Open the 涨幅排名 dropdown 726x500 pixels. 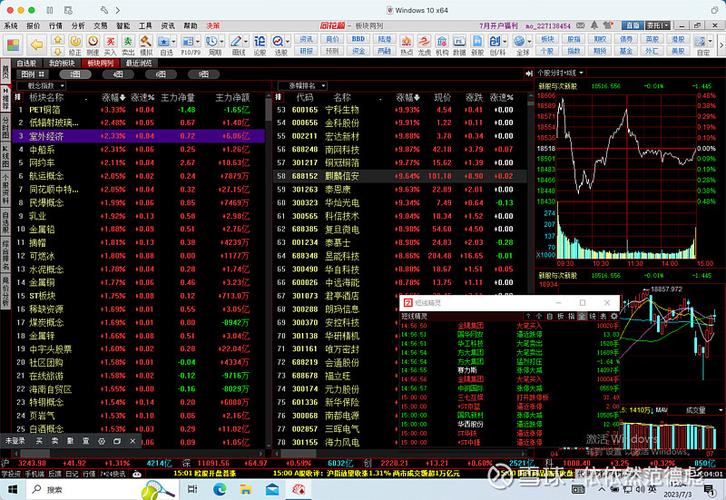[x=302, y=86]
